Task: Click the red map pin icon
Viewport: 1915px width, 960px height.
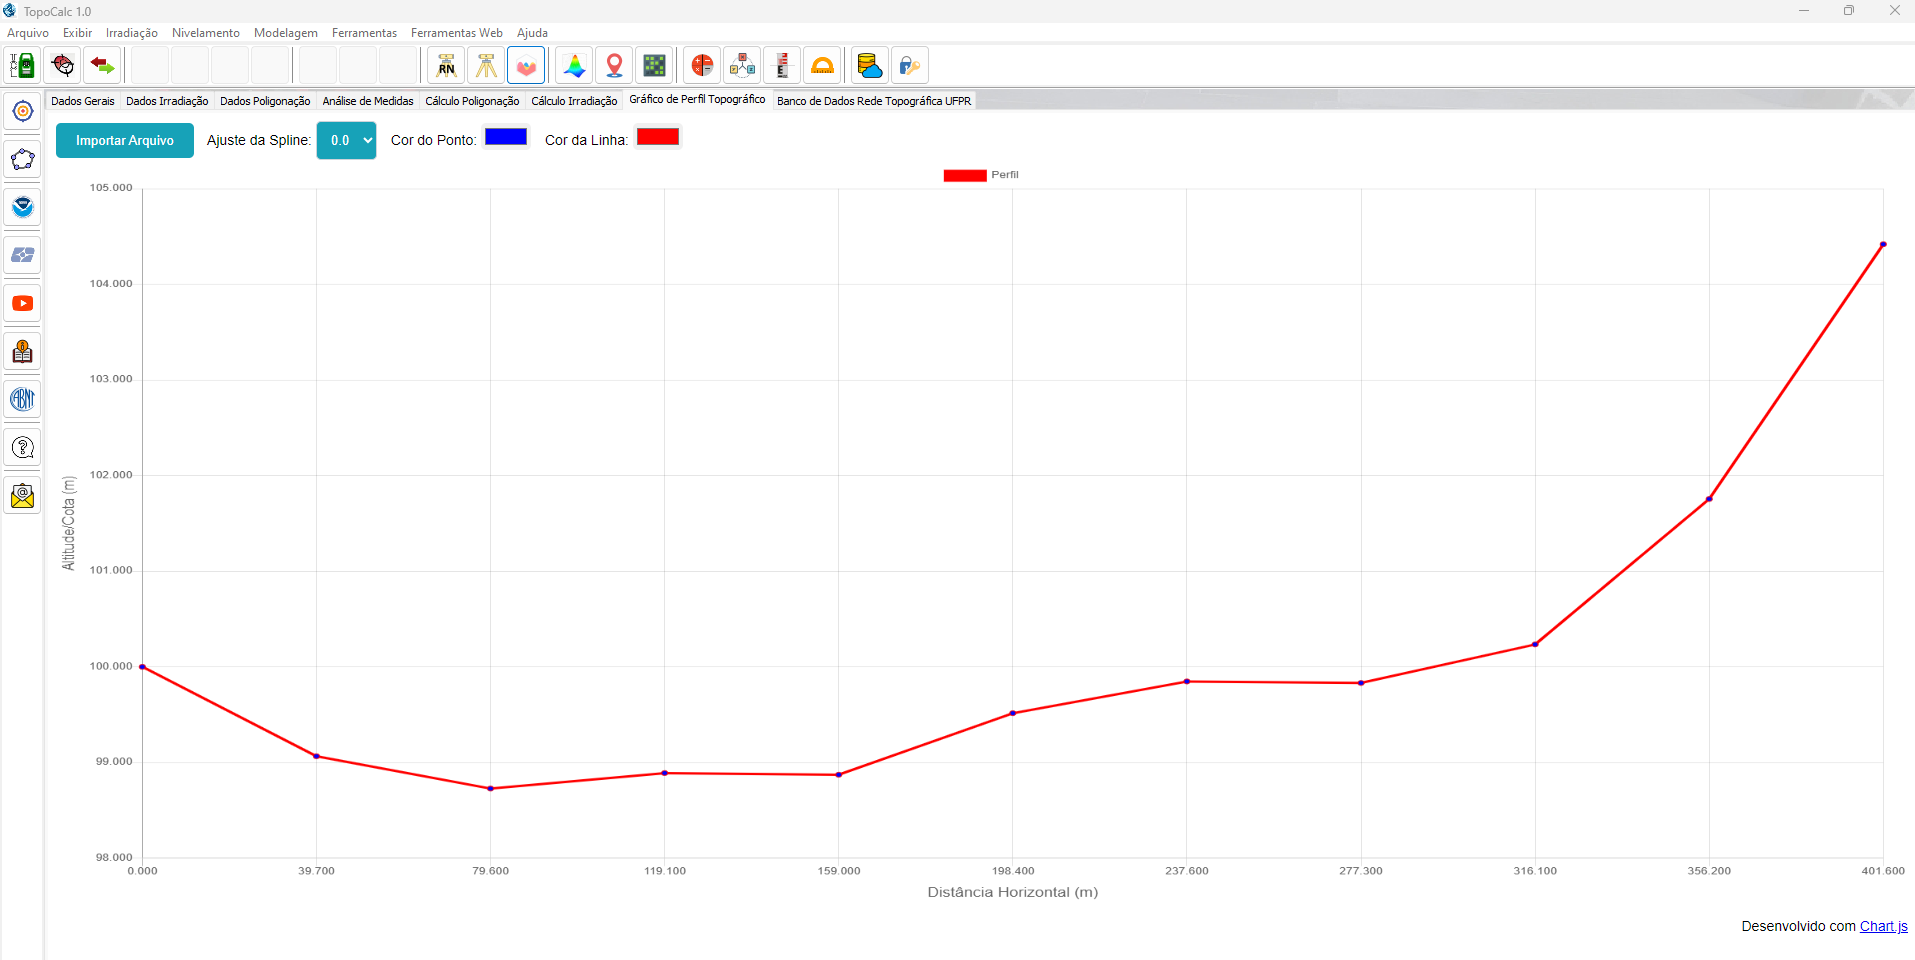Action: click(x=614, y=66)
